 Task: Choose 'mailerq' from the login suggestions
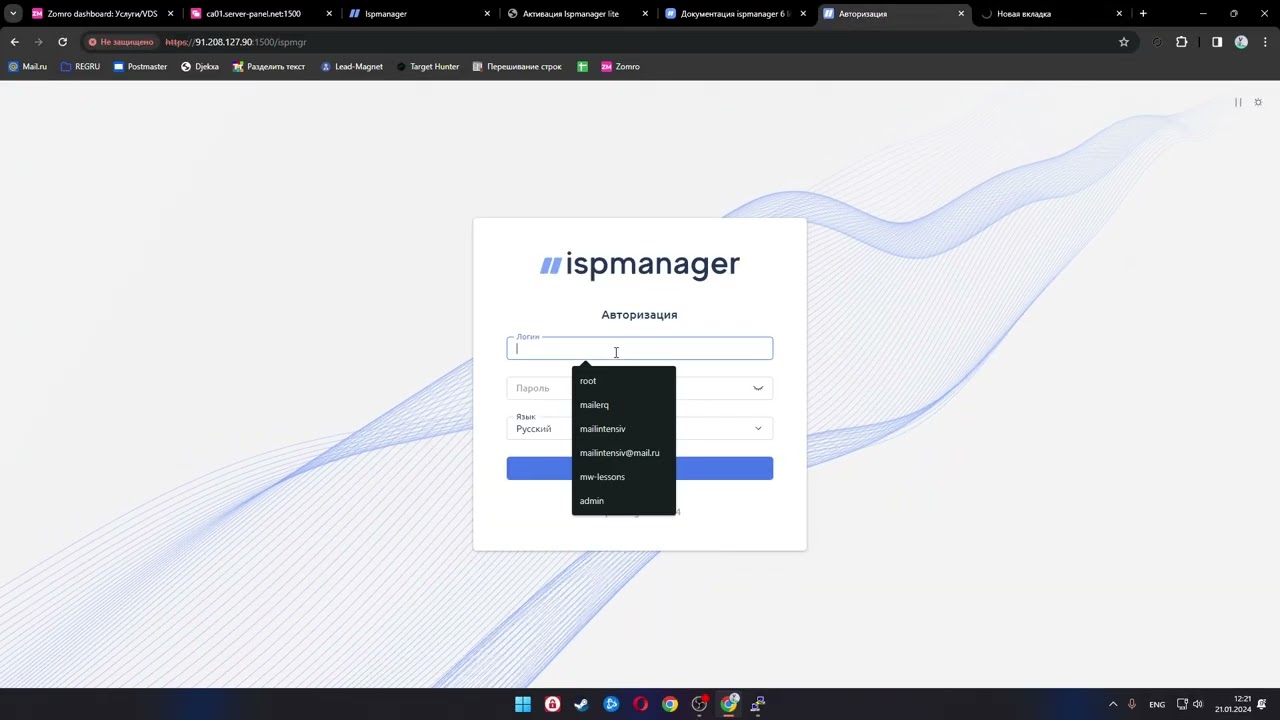[624, 405]
